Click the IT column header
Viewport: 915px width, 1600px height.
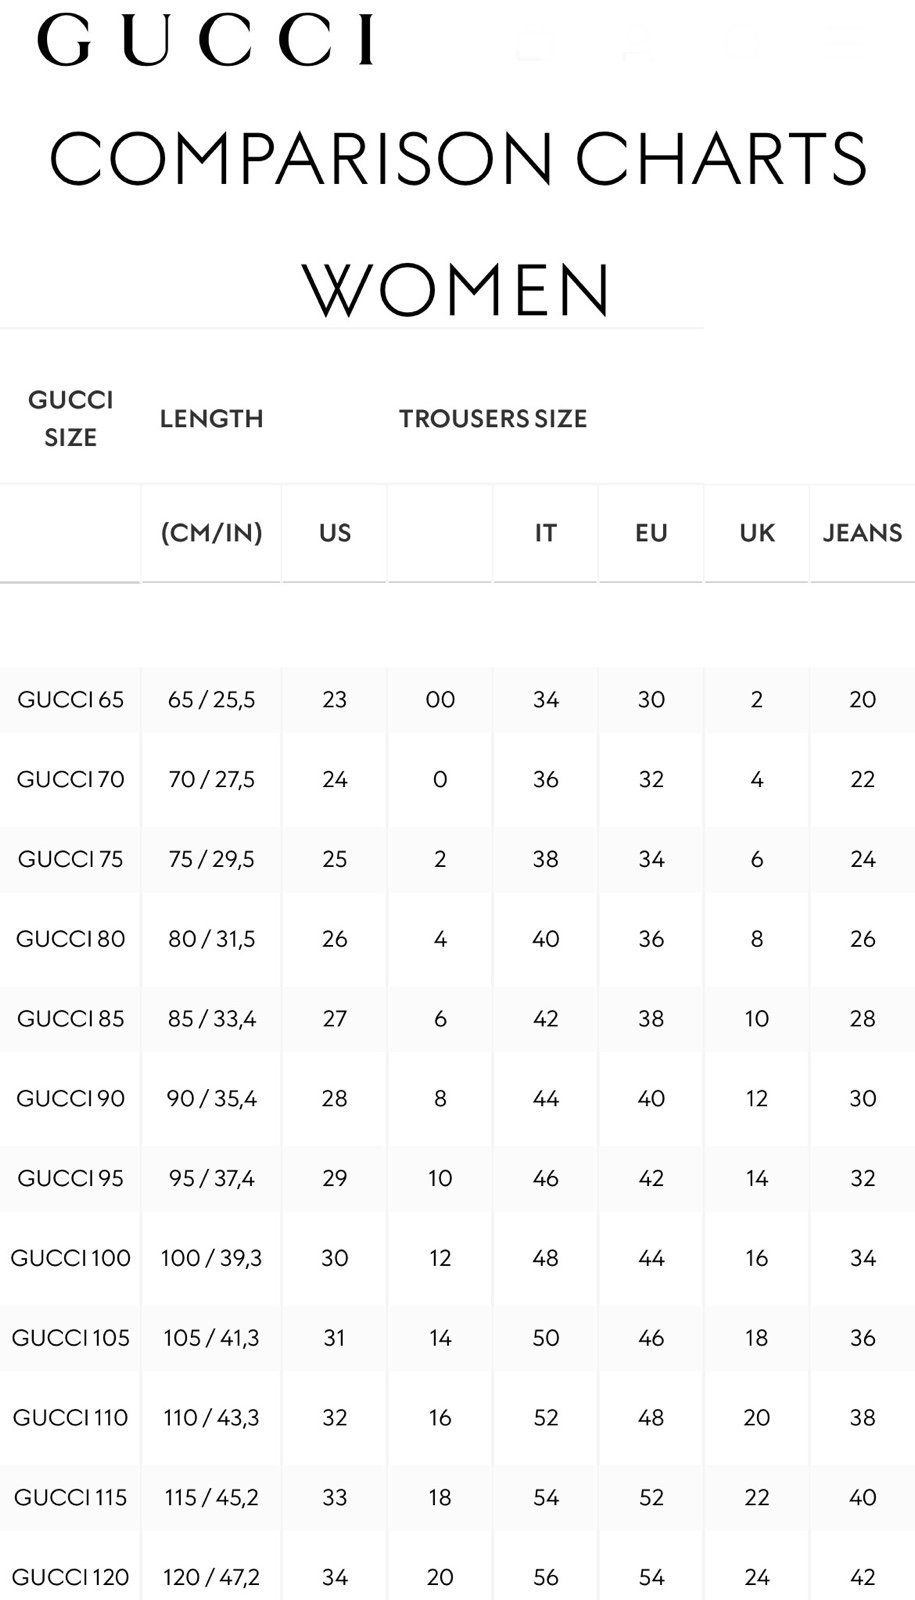[545, 532]
